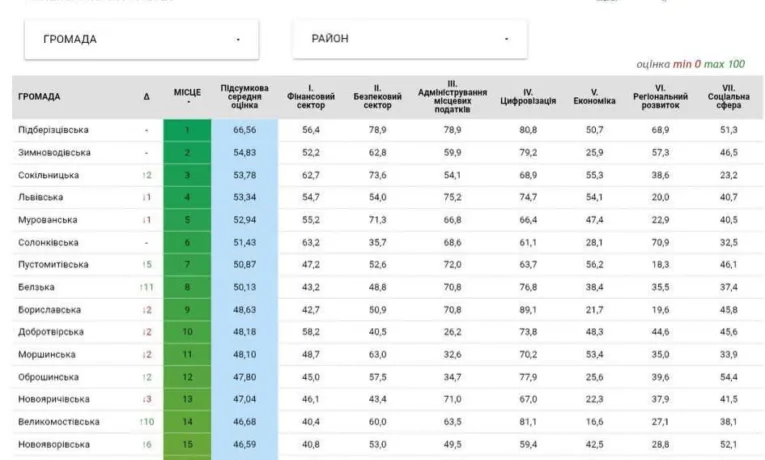Click the II. Безпековий сектор header
This screenshot has height=460, width=765.
click(378, 96)
